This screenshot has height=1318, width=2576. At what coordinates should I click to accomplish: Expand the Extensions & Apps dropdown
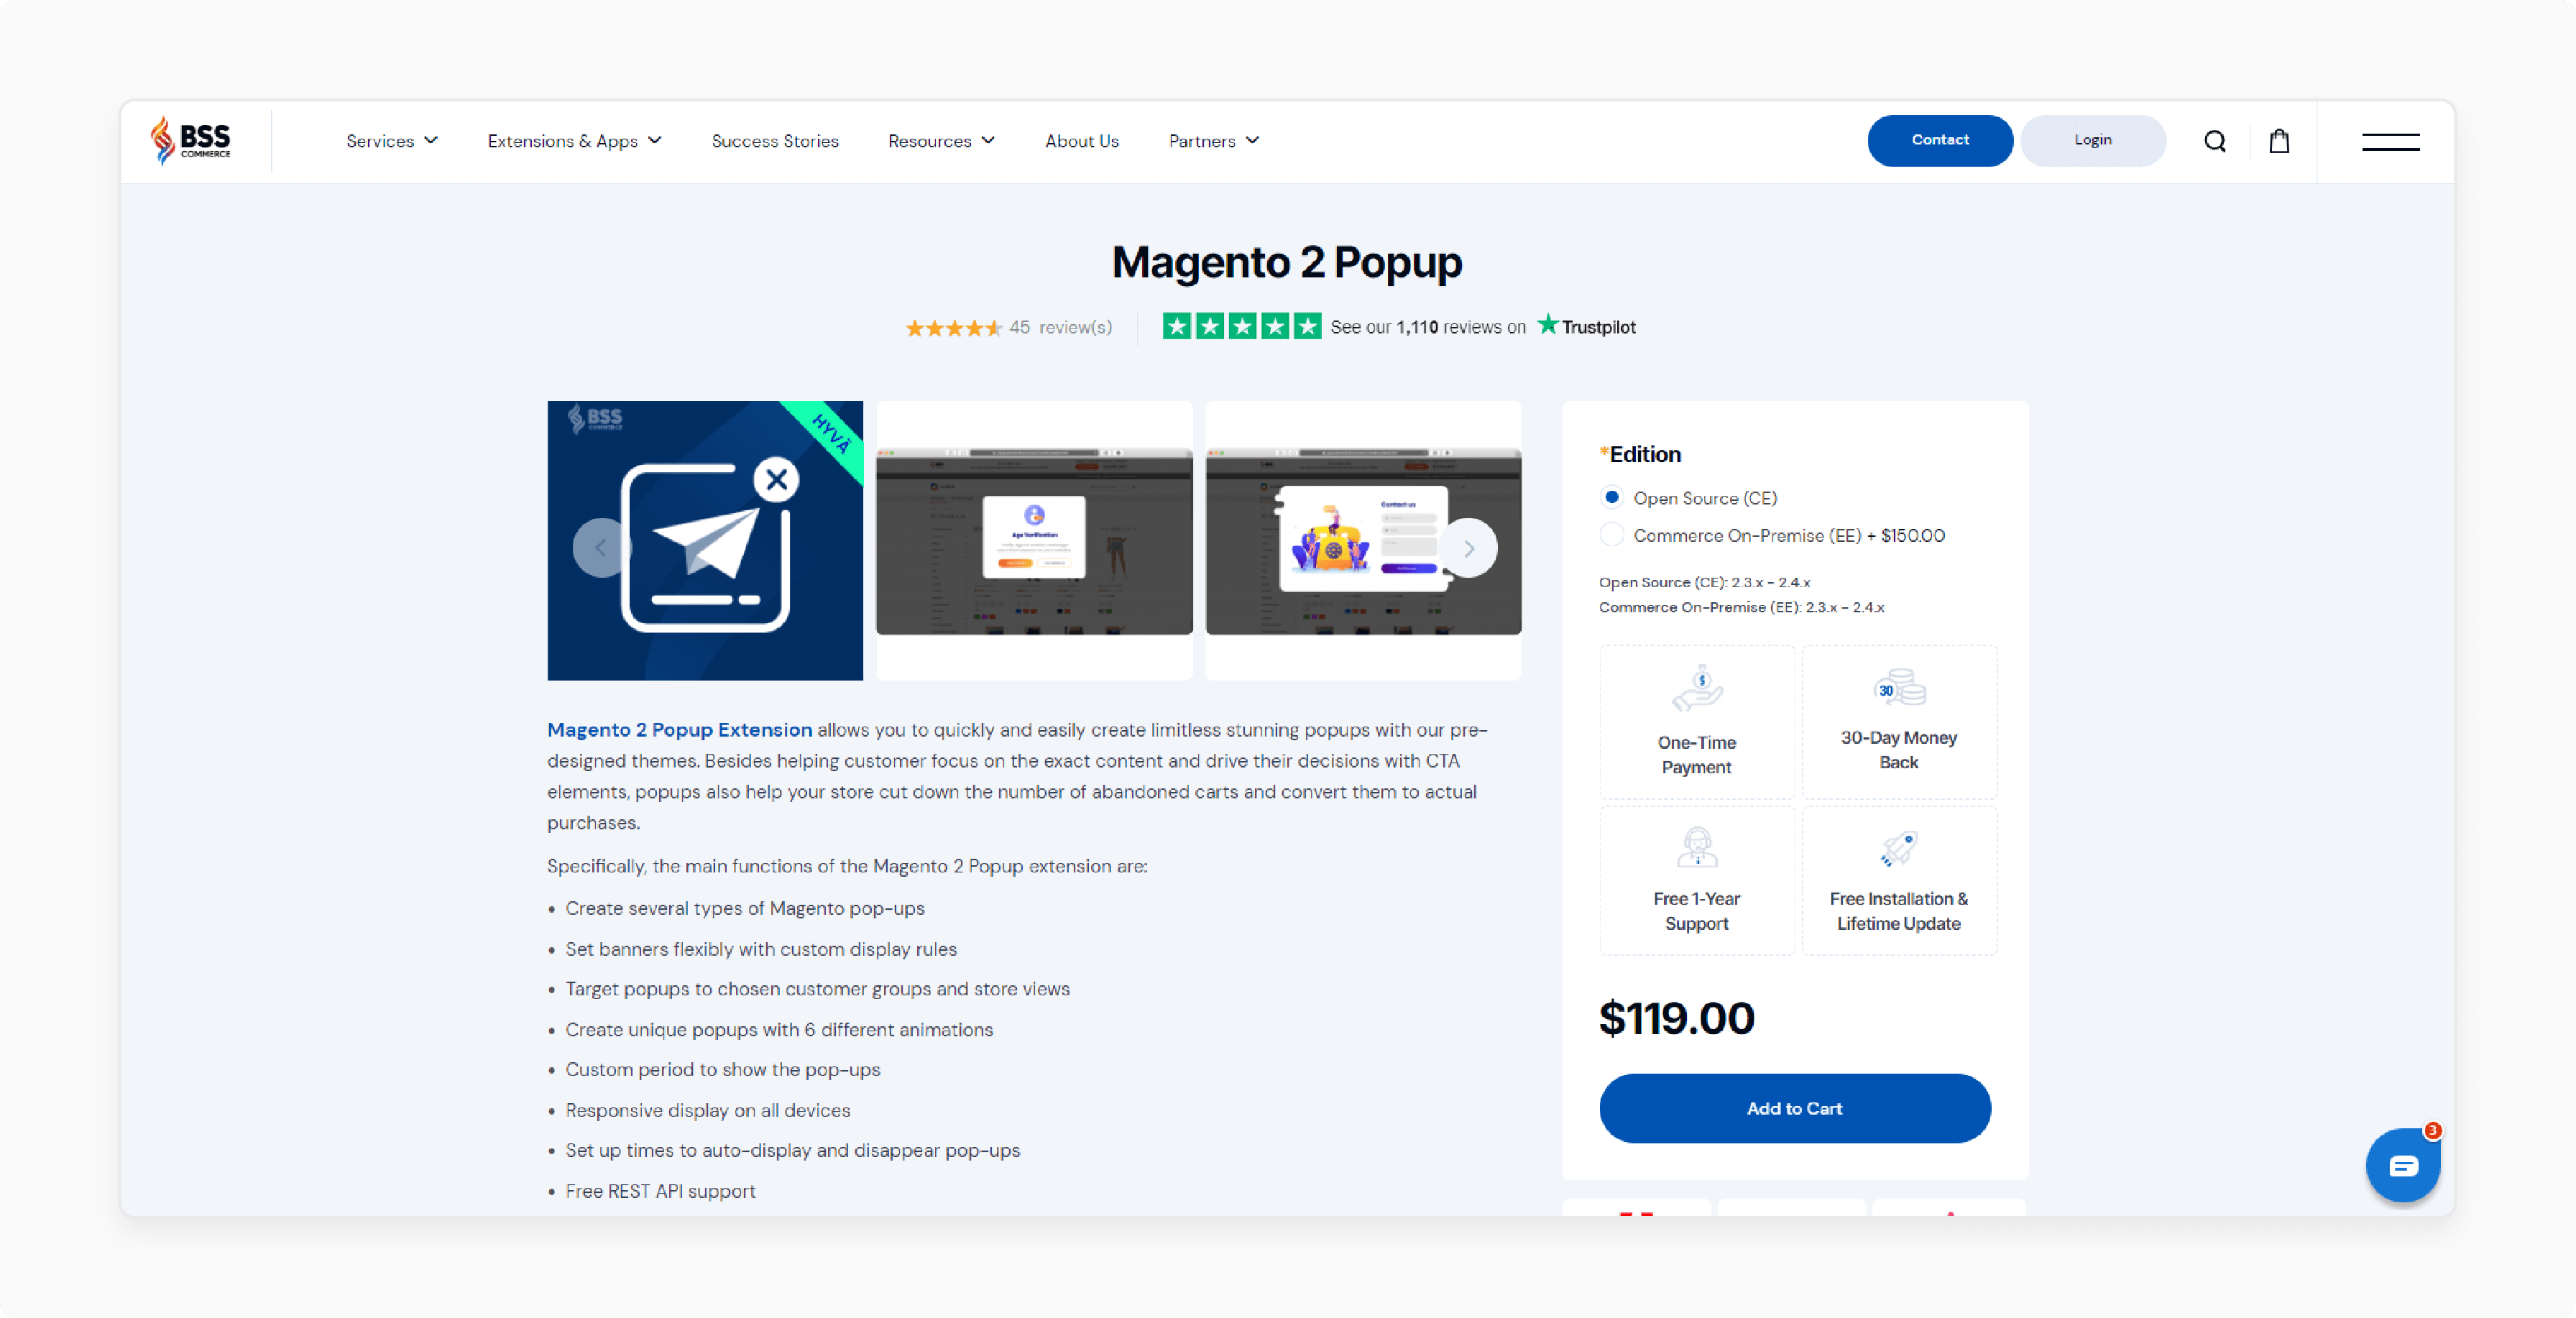click(x=575, y=141)
